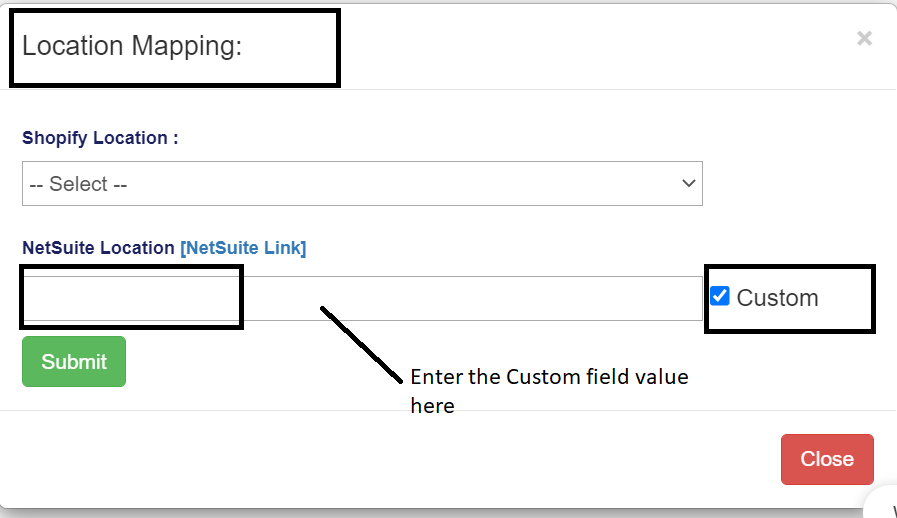The image size is (897, 518).
Task: Click the 'Shopify Location :' field label
Action: coord(100,138)
